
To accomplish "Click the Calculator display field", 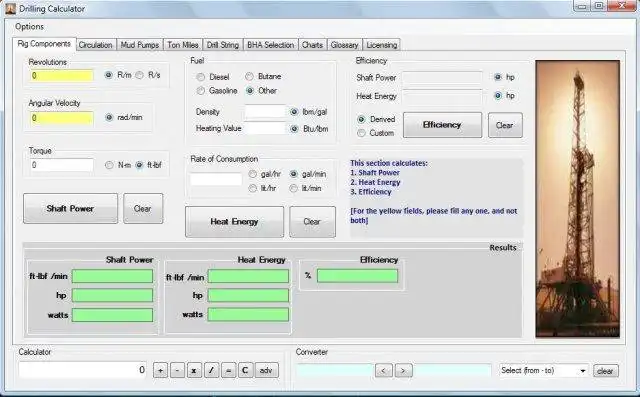I will (x=83, y=370).
